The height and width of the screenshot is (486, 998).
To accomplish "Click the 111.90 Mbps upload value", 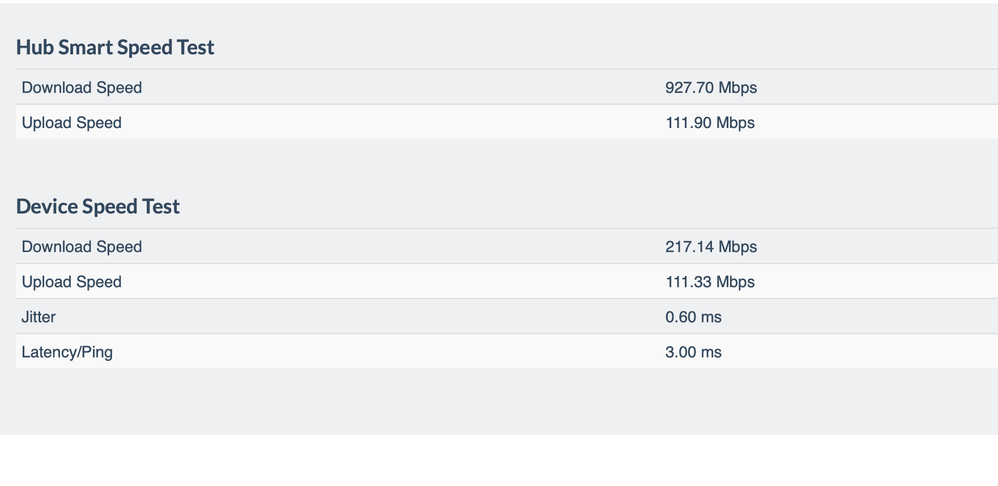I will click(x=710, y=123).
